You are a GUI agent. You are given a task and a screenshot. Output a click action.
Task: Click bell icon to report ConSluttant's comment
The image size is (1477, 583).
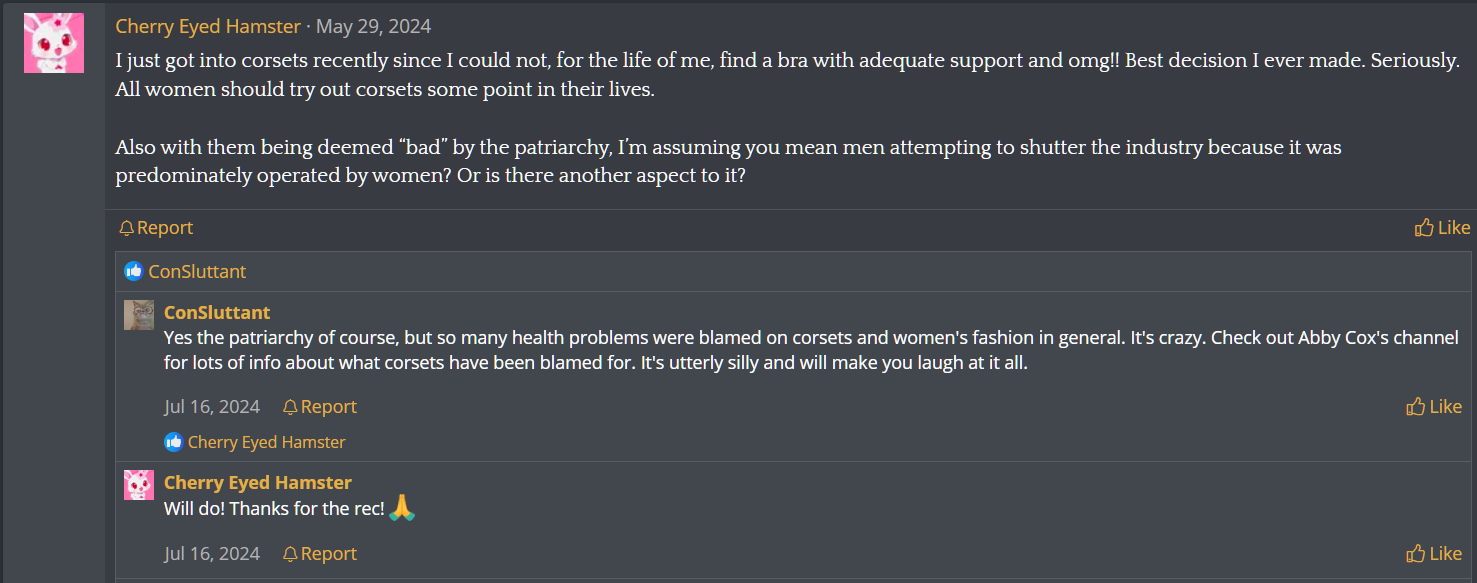coord(290,407)
